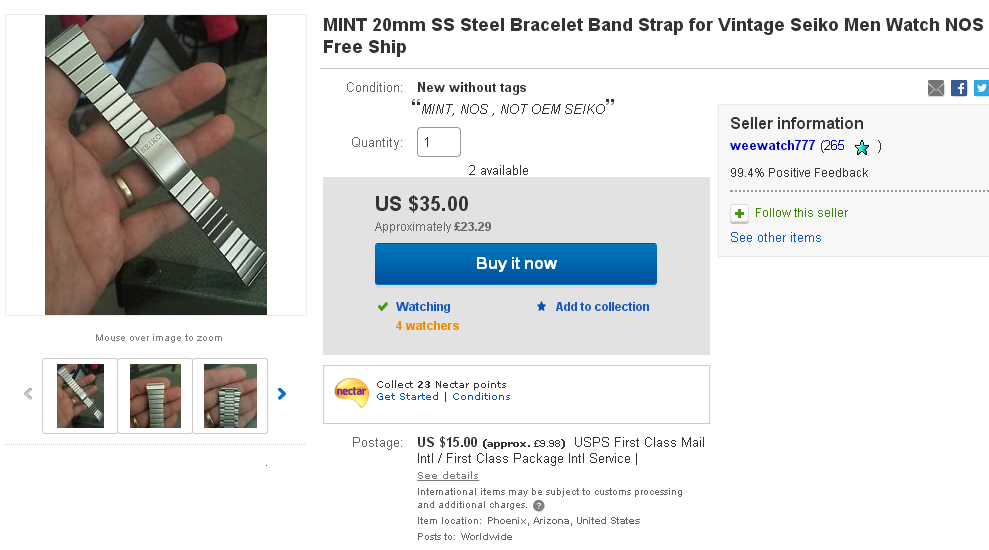The height and width of the screenshot is (550, 989).
Task: Click the seller feedback star icon
Action: (862, 147)
